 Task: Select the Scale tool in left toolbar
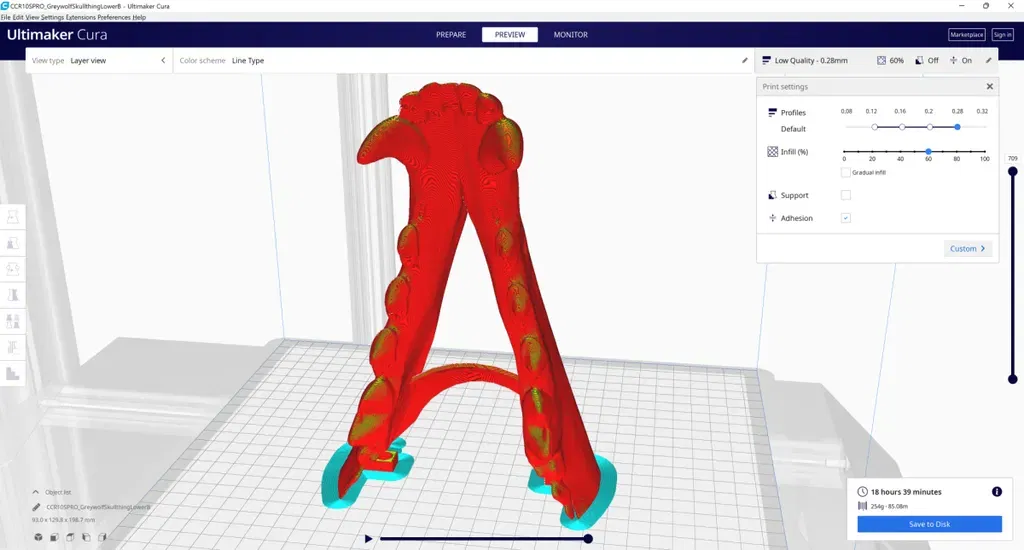click(x=12, y=243)
